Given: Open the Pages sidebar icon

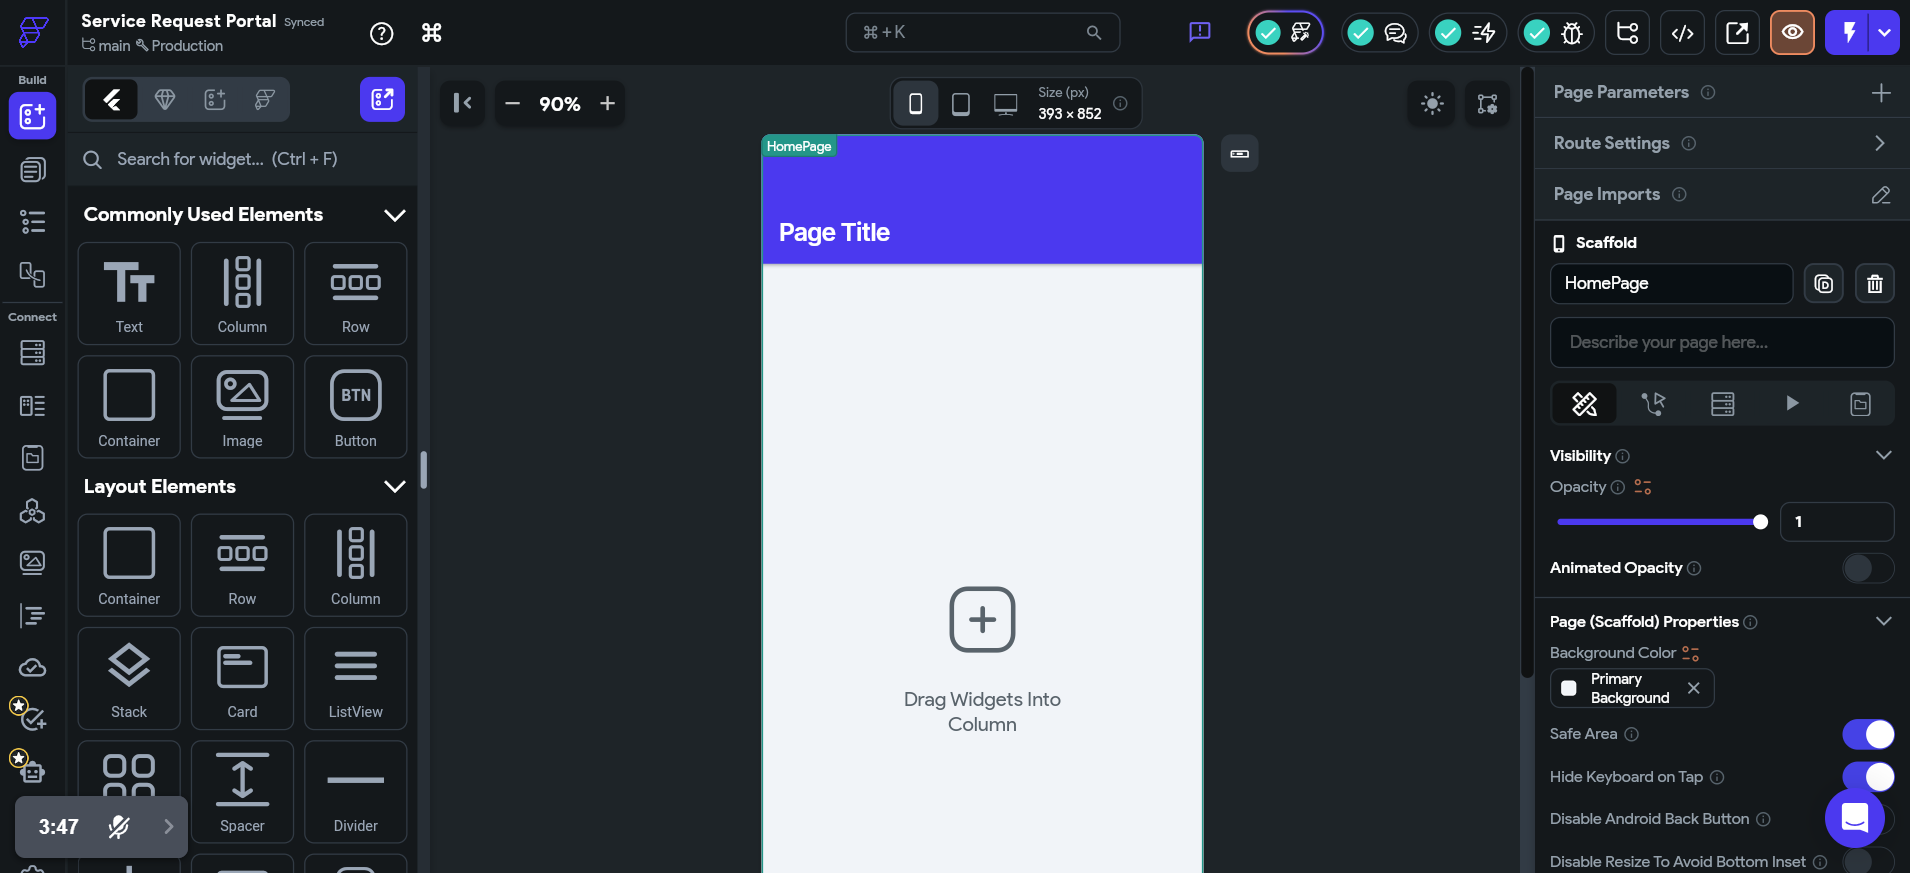Looking at the screenshot, I should [32, 170].
